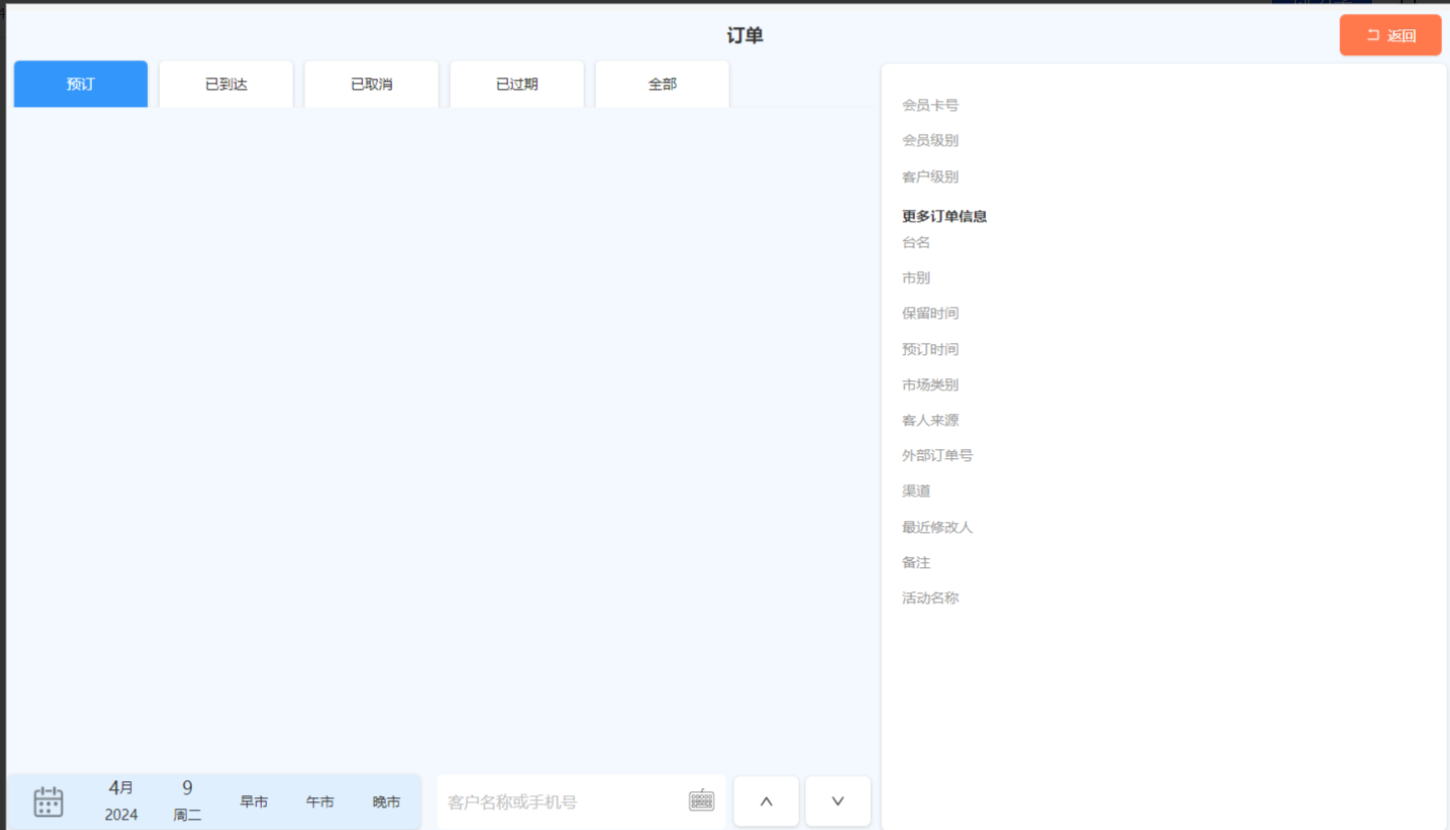Show the 已过期 orders tab
1450x830 pixels.
pos(517,84)
